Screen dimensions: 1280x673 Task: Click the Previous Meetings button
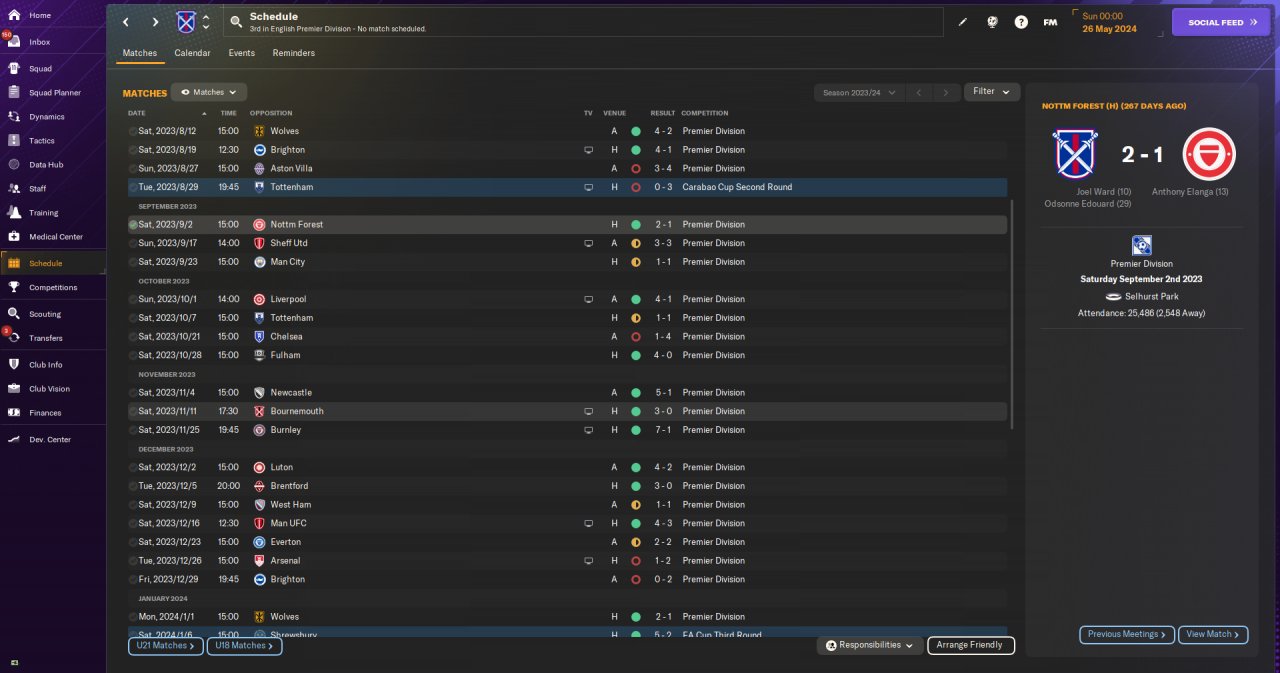click(x=1127, y=635)
